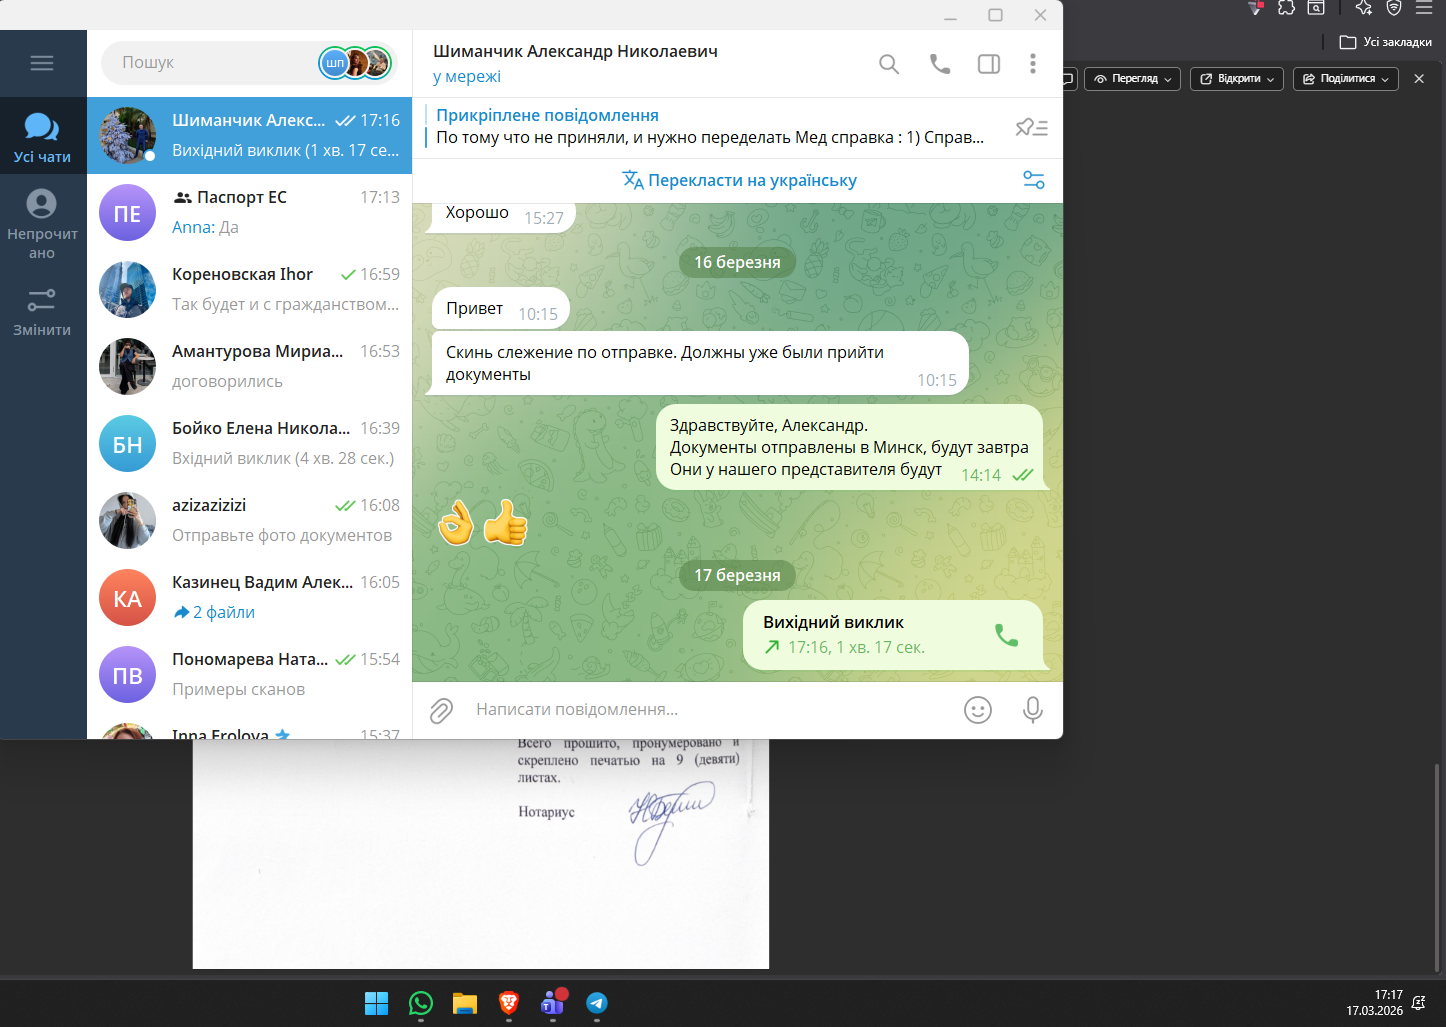Open the Паспорт ЕС group chat
1446x1027 pixels.
pos(250,212)
